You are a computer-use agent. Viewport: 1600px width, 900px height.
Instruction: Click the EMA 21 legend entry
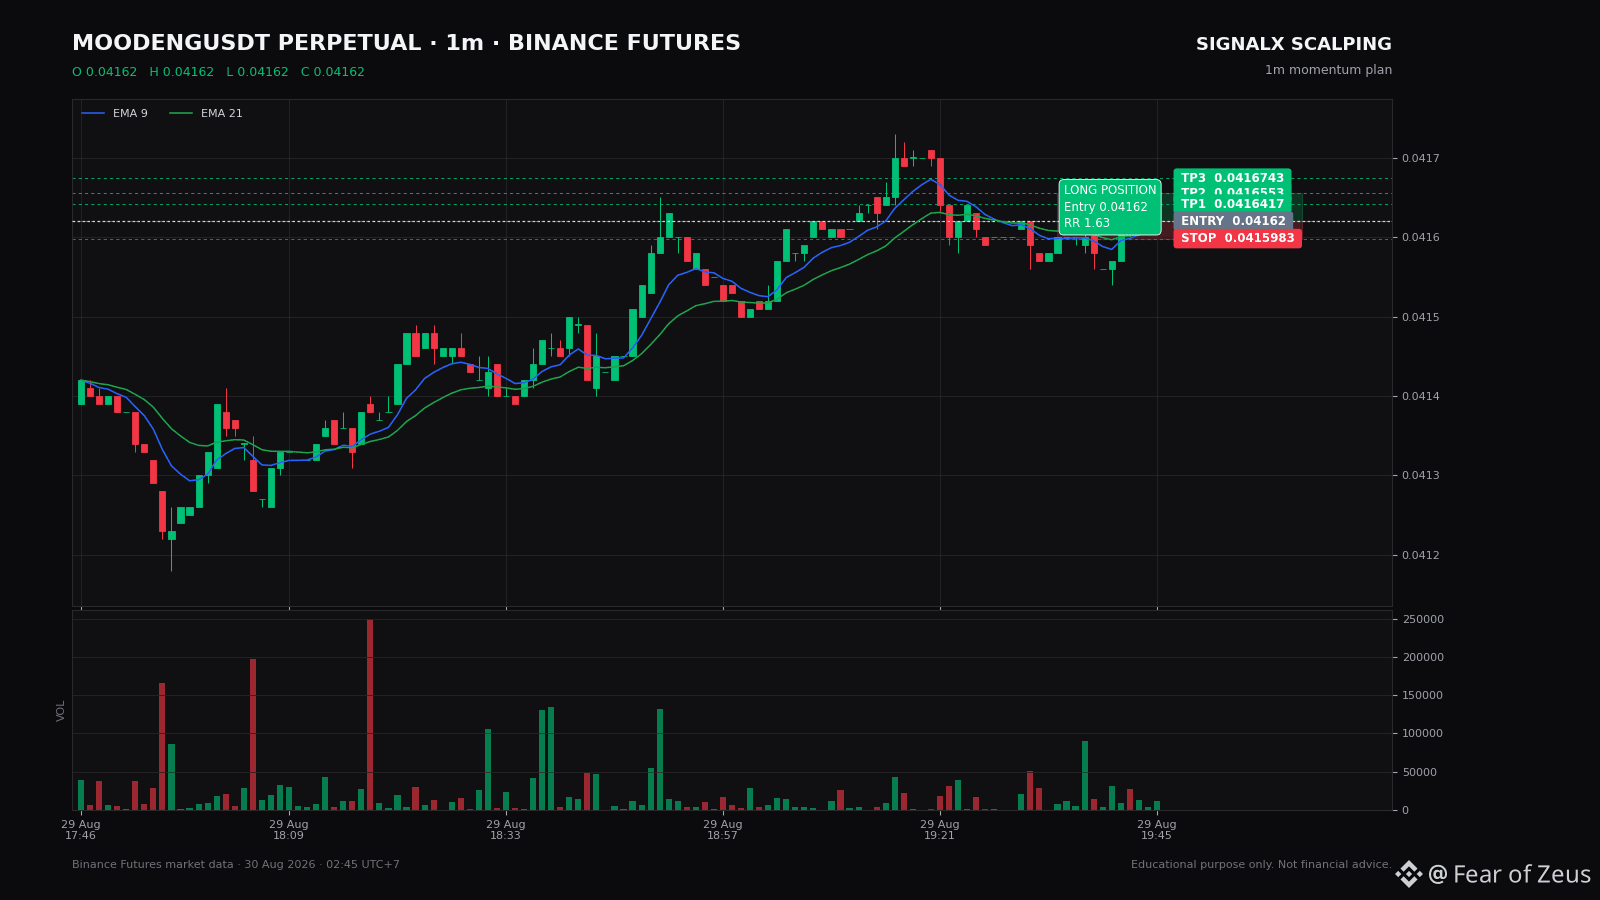tap(206, 114)
